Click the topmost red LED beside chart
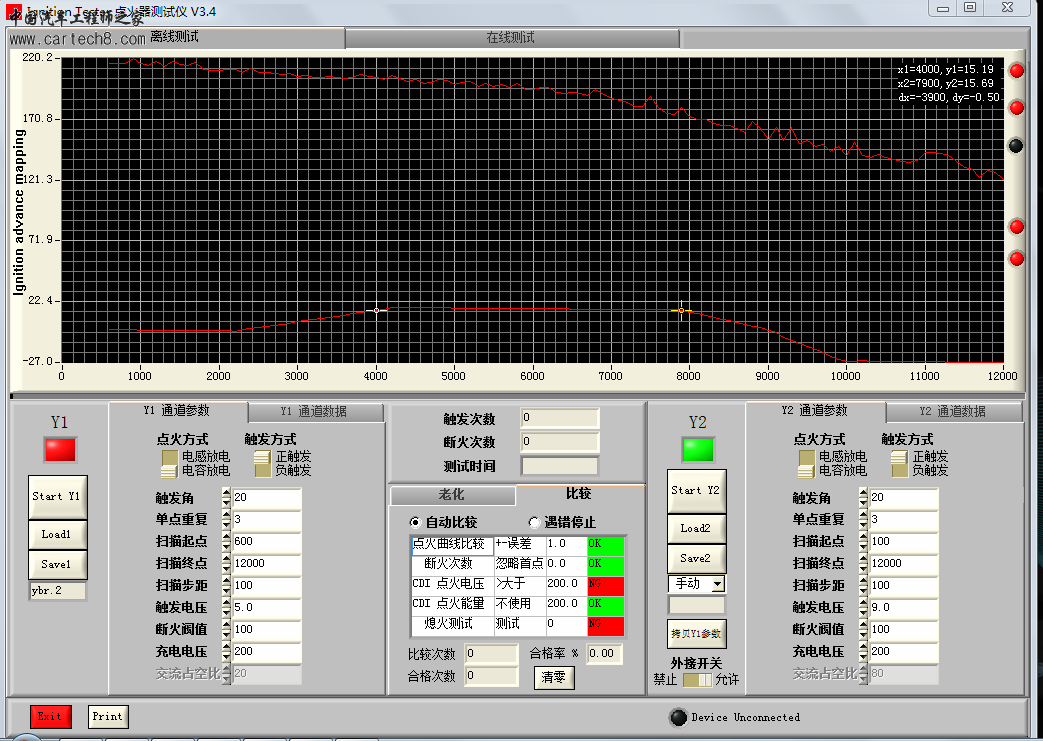 tap(1016, 71)
